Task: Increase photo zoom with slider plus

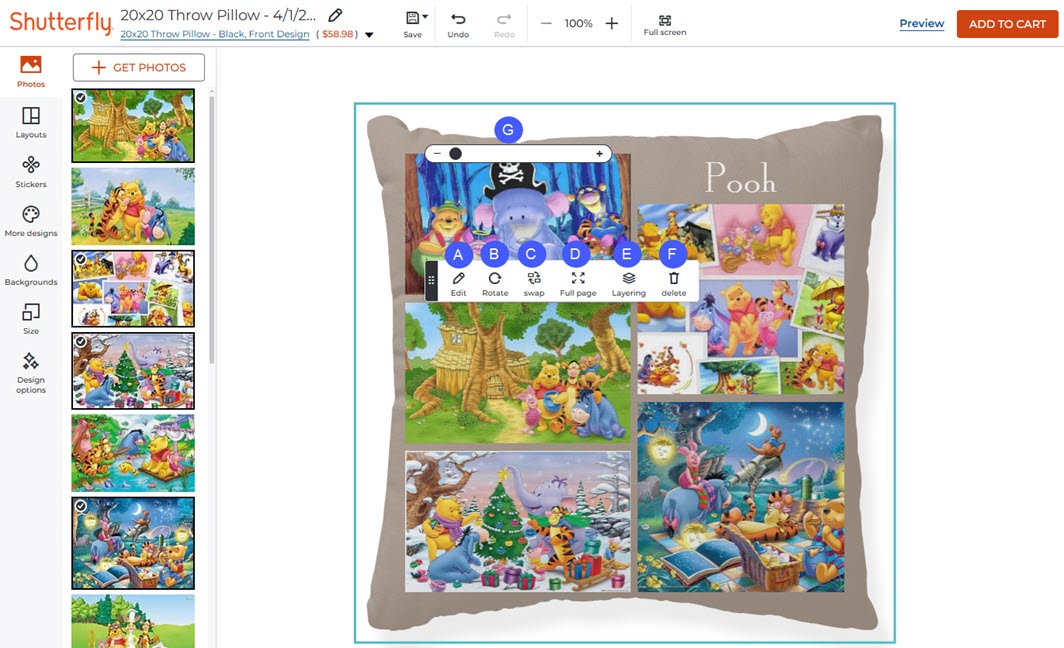Action: (x=599, y=154)
